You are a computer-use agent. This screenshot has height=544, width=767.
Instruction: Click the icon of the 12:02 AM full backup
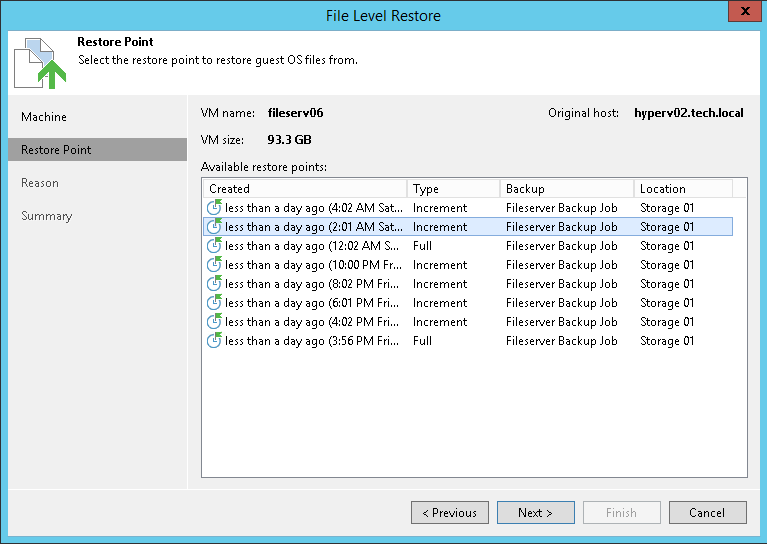(214, 246)
